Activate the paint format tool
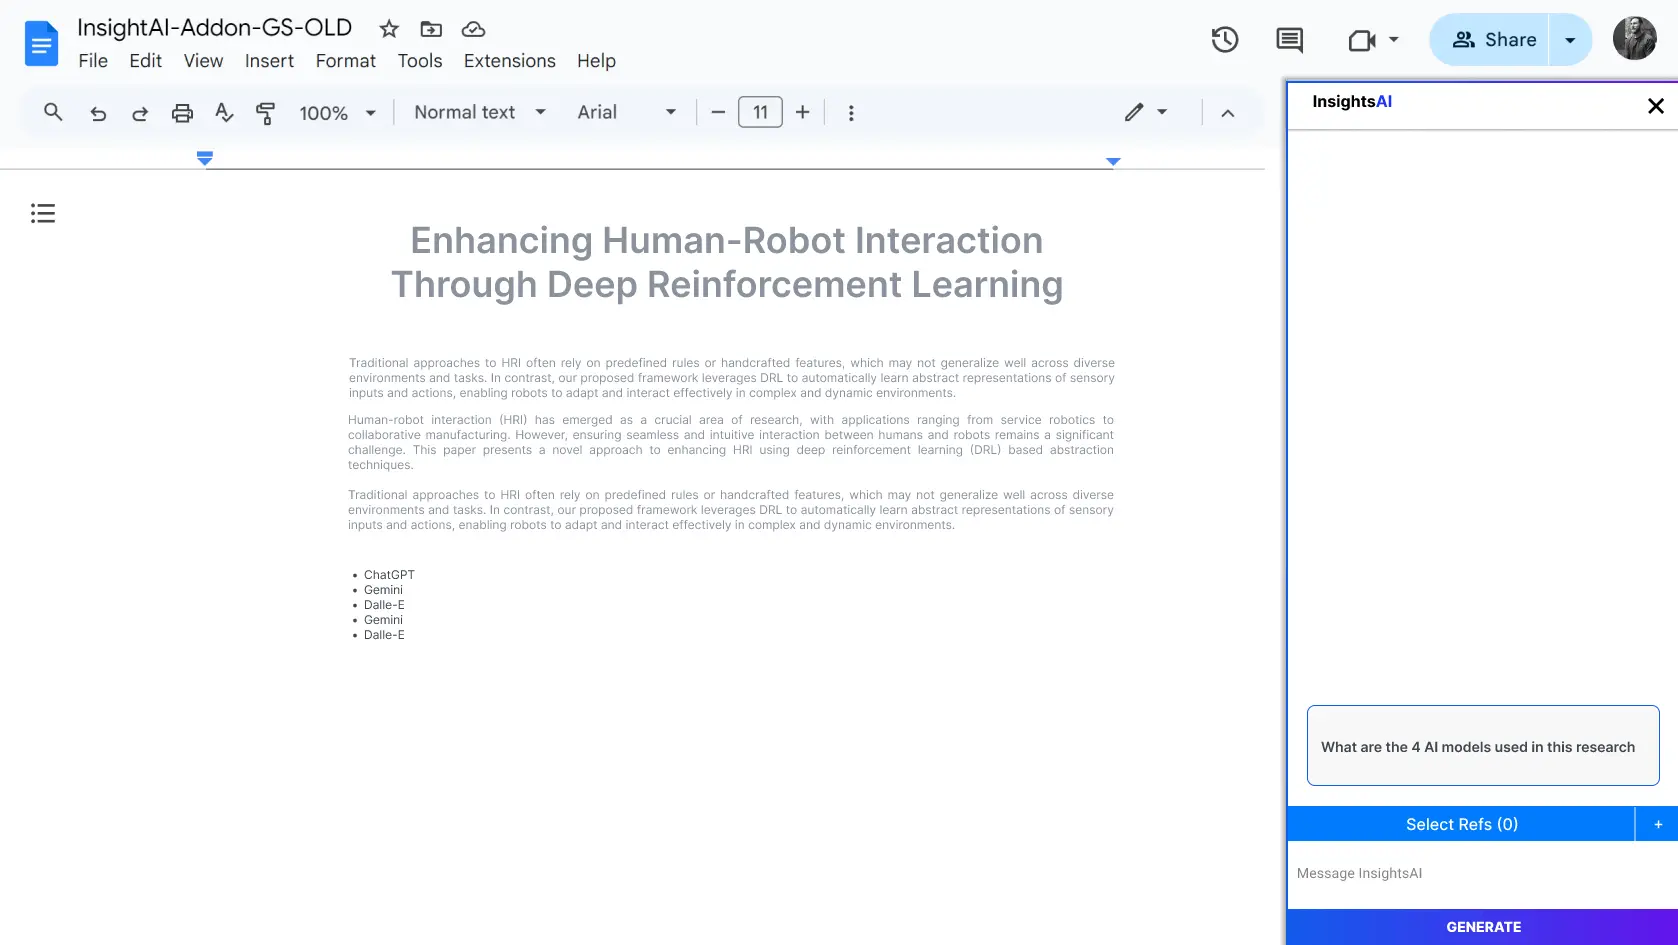The width and height of the screenshot is (1678, 945). click(x=265, y=113)
